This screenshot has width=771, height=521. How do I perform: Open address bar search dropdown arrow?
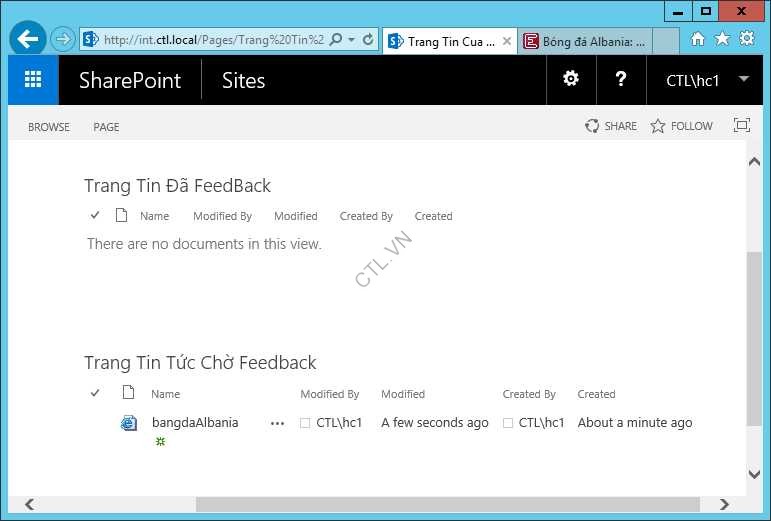click(x=351, y=40)
